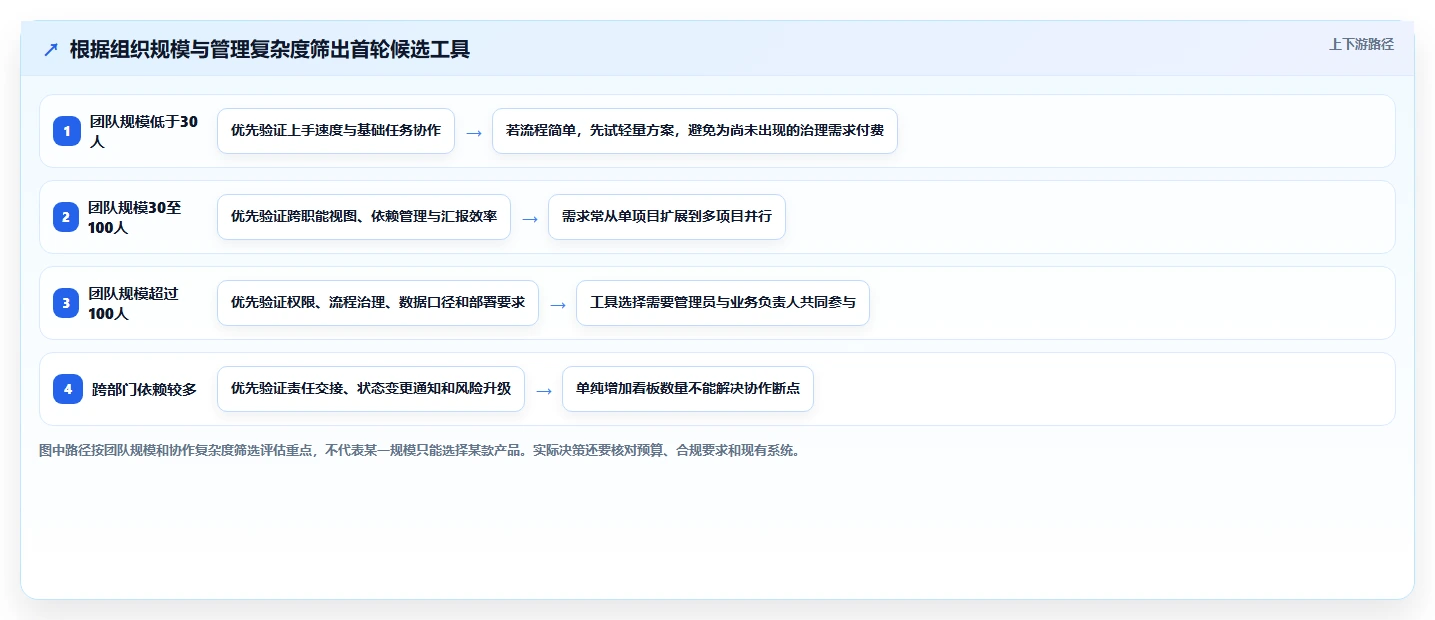
Task: Select the 优先验证权限、流程治理、数据口径和部署要求 box
Action: [378, 303]
